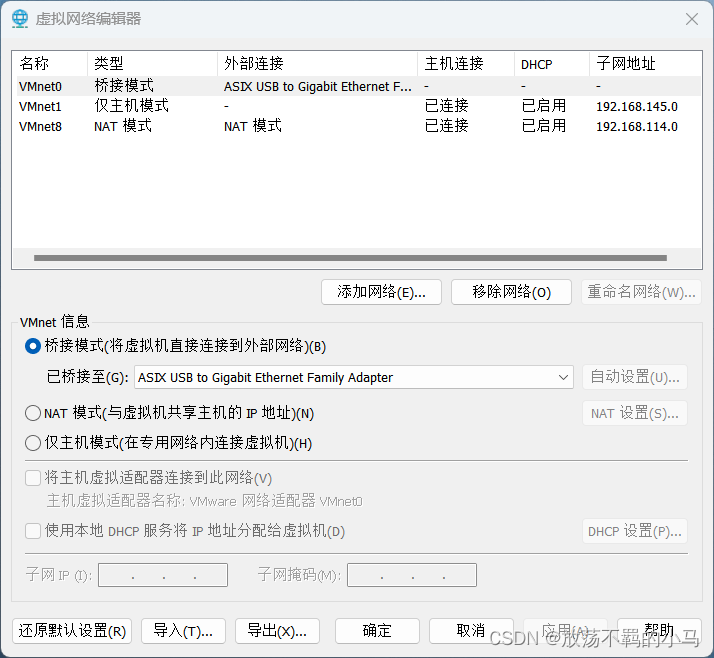Click the 帮助 button
Image resolution: width=714 pixels, height=658 pixels.
coord(659,631)
